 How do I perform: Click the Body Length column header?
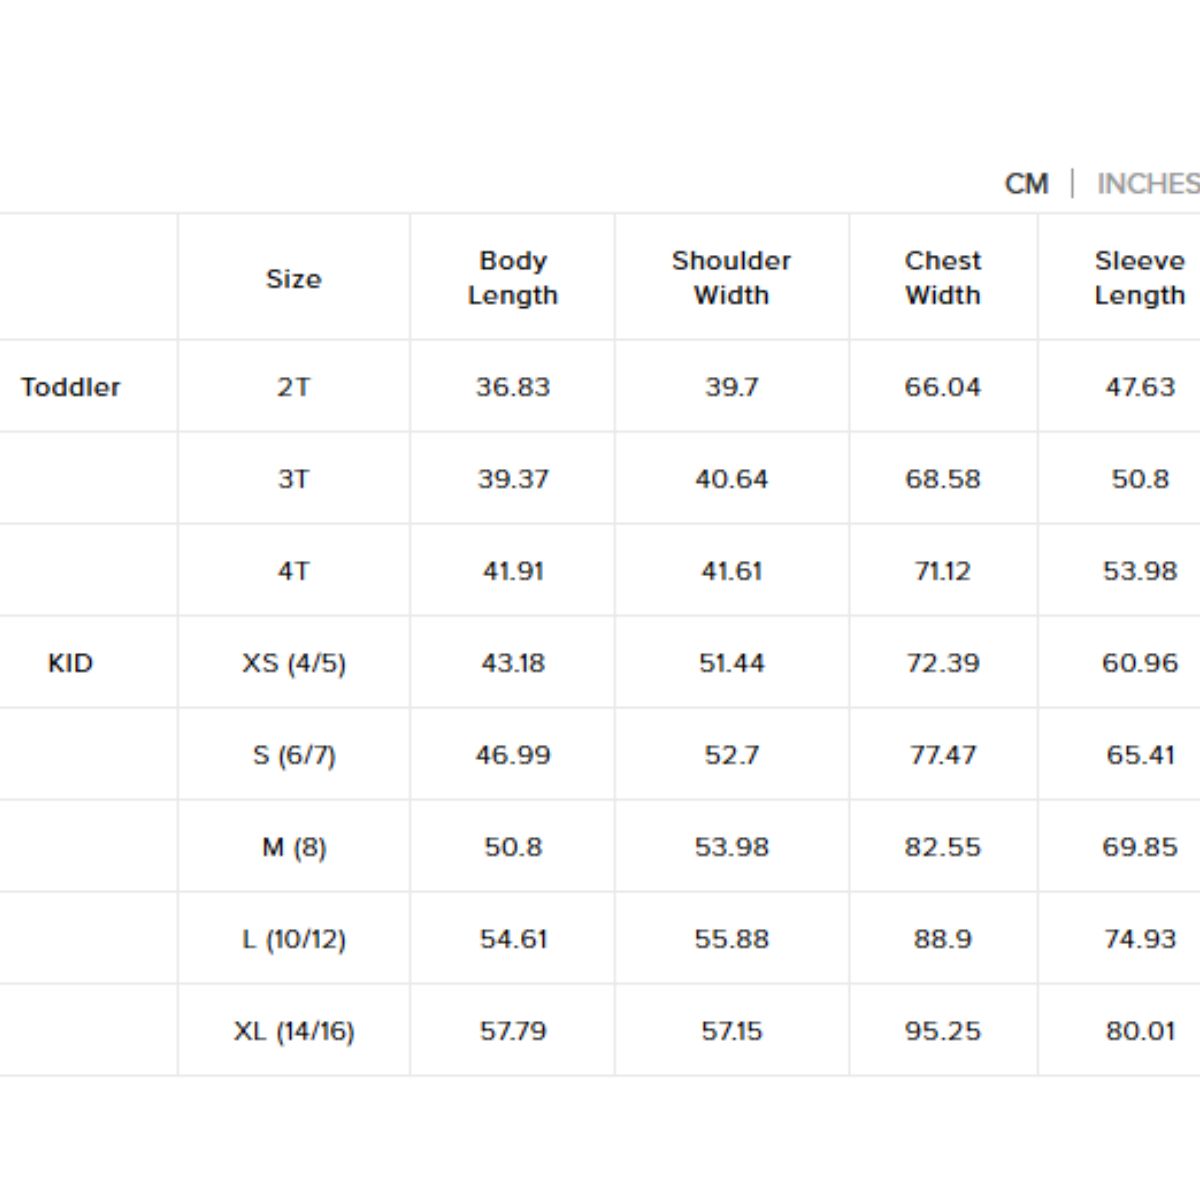pyautogui.click(x=512, y=278)
